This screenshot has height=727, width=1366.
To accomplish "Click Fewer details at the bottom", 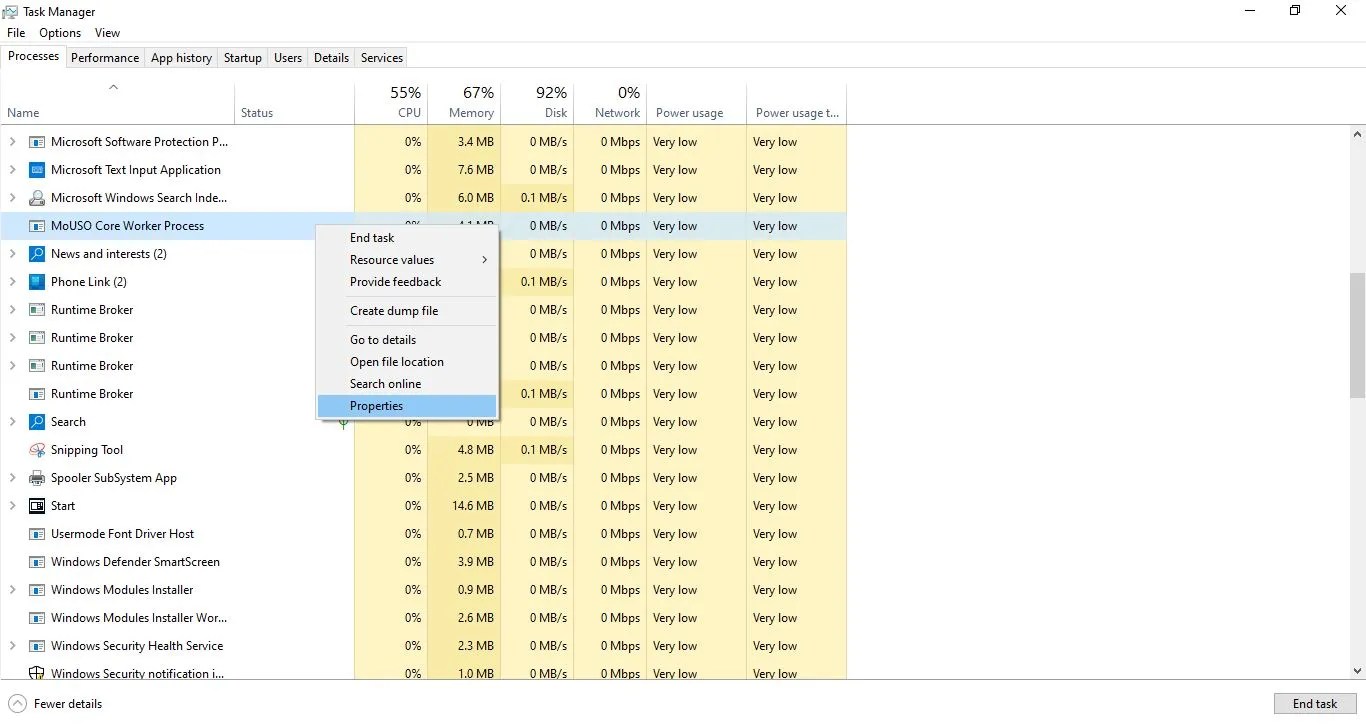I will click(55, 704).
